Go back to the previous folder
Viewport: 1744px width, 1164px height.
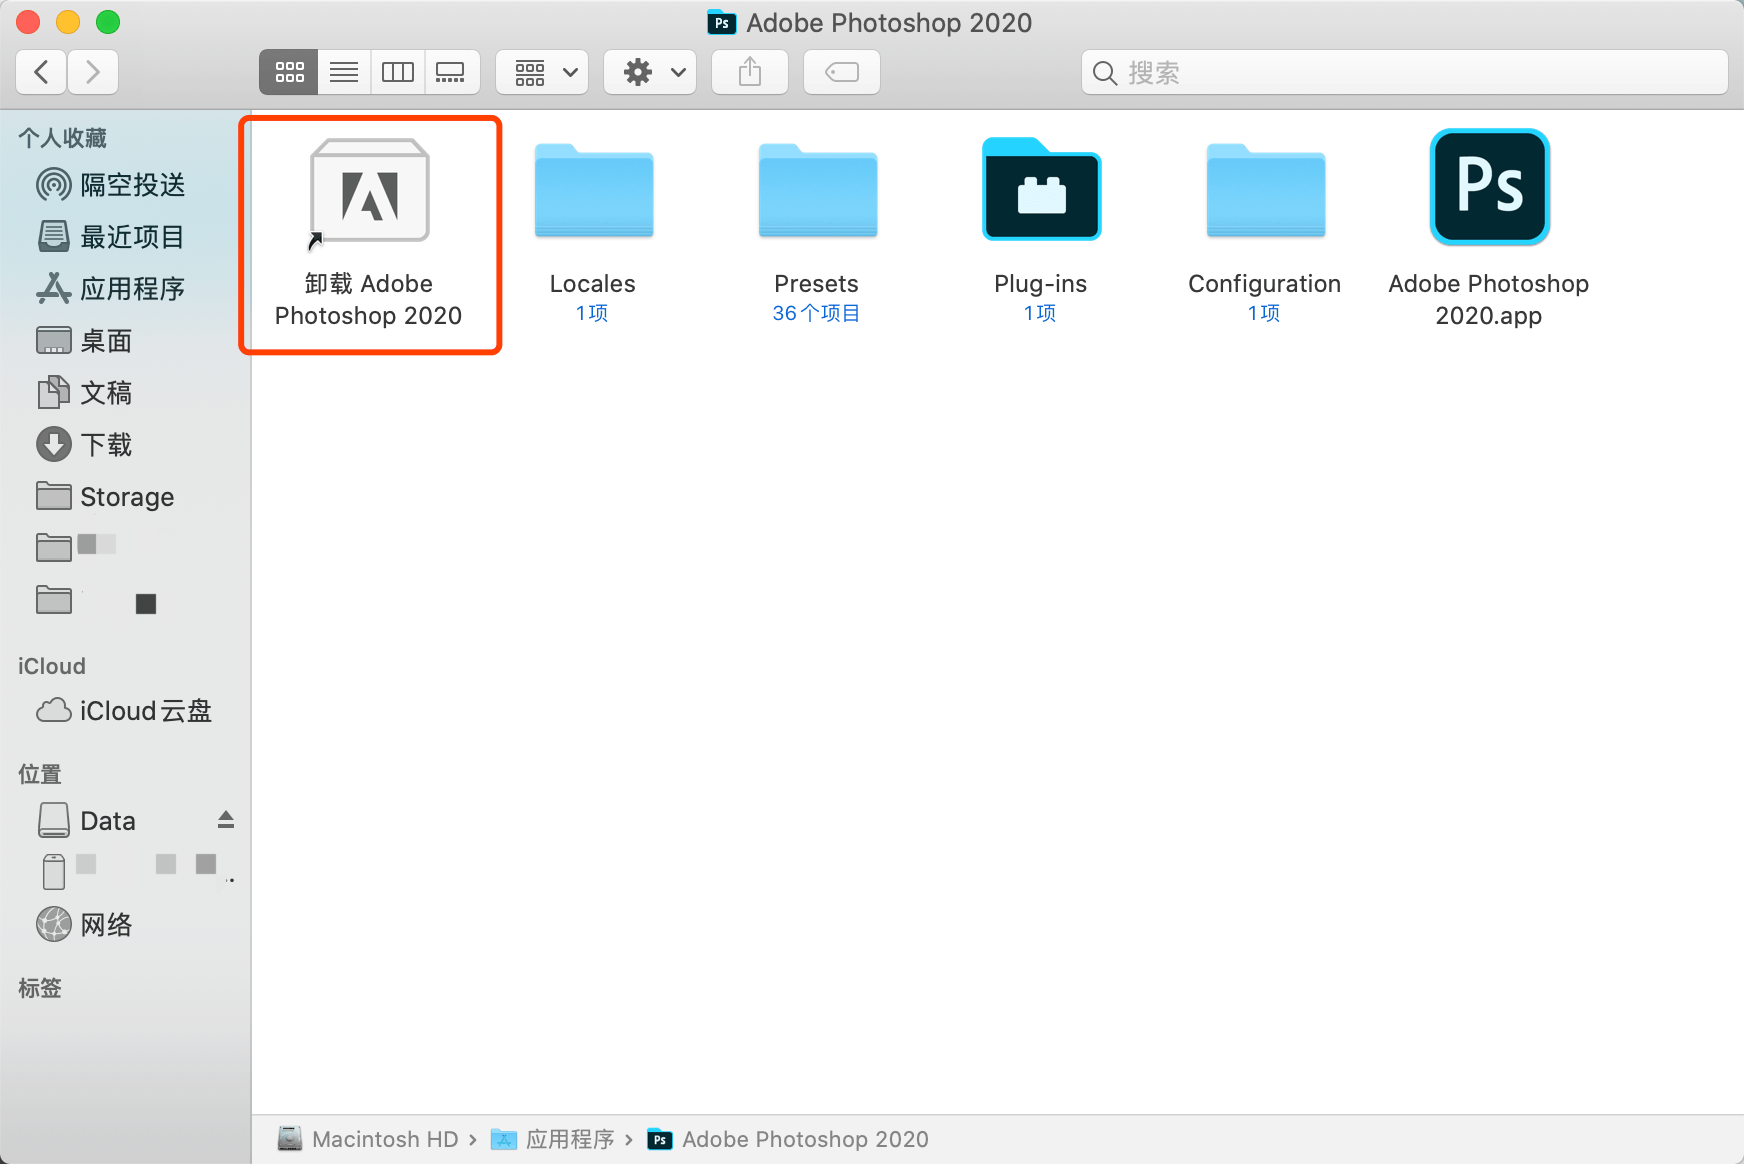[42, 72]
